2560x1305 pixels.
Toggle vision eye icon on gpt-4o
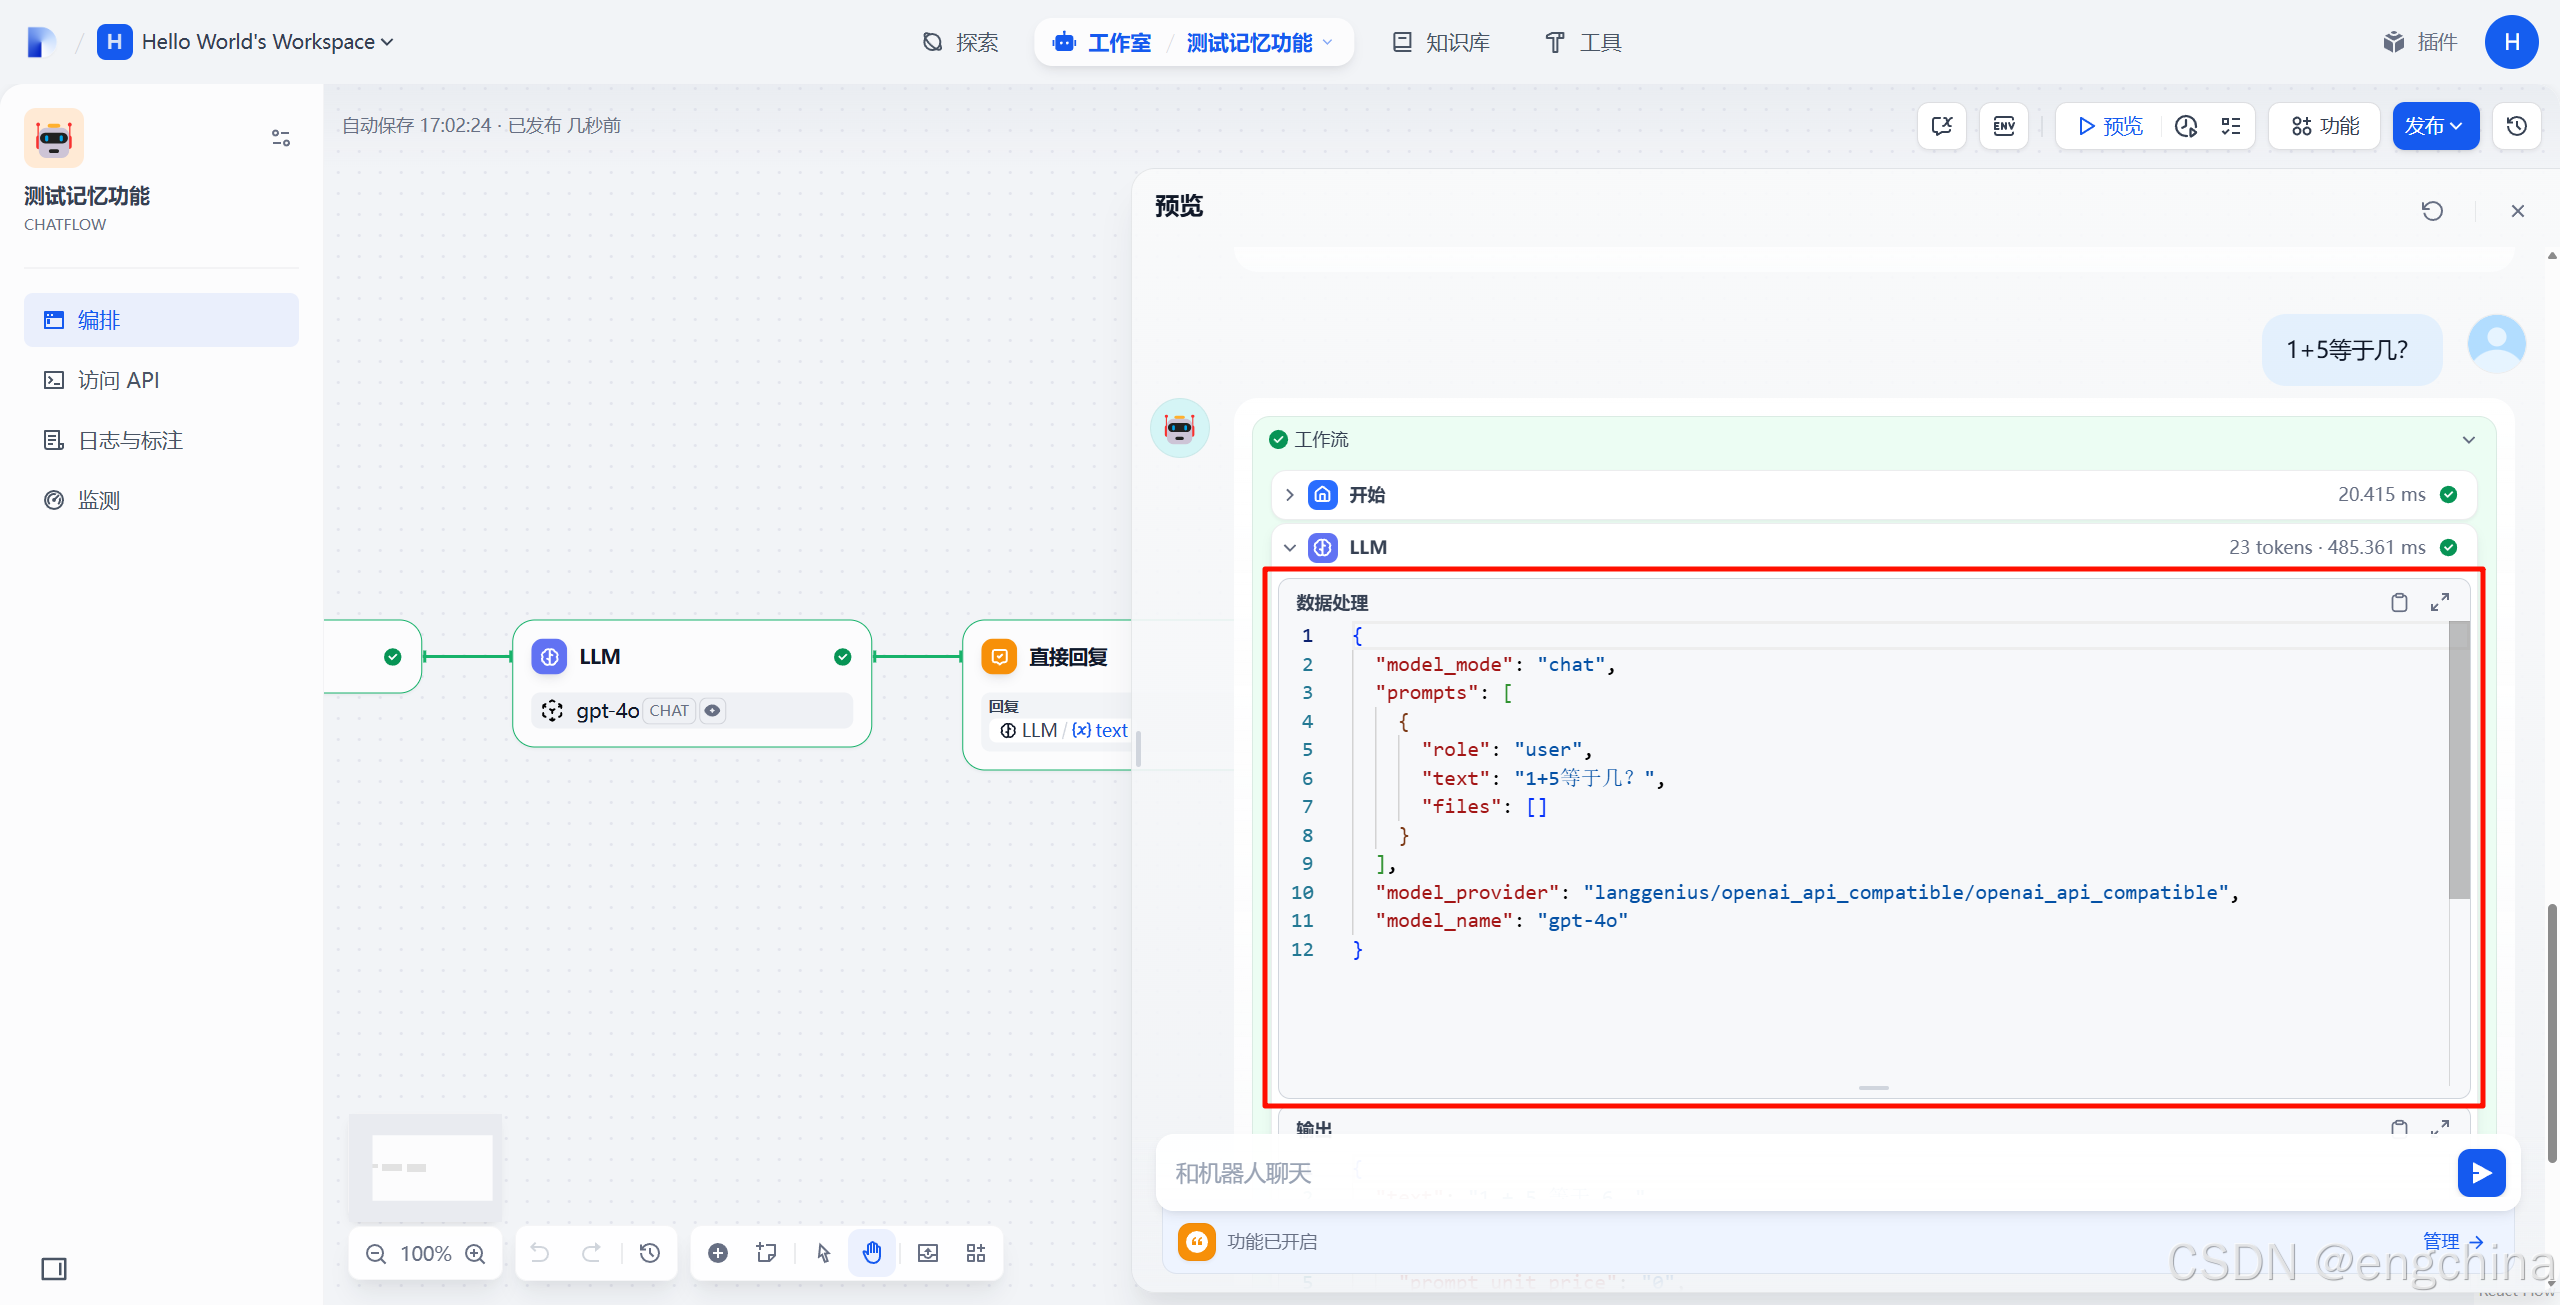click(712, 711)
